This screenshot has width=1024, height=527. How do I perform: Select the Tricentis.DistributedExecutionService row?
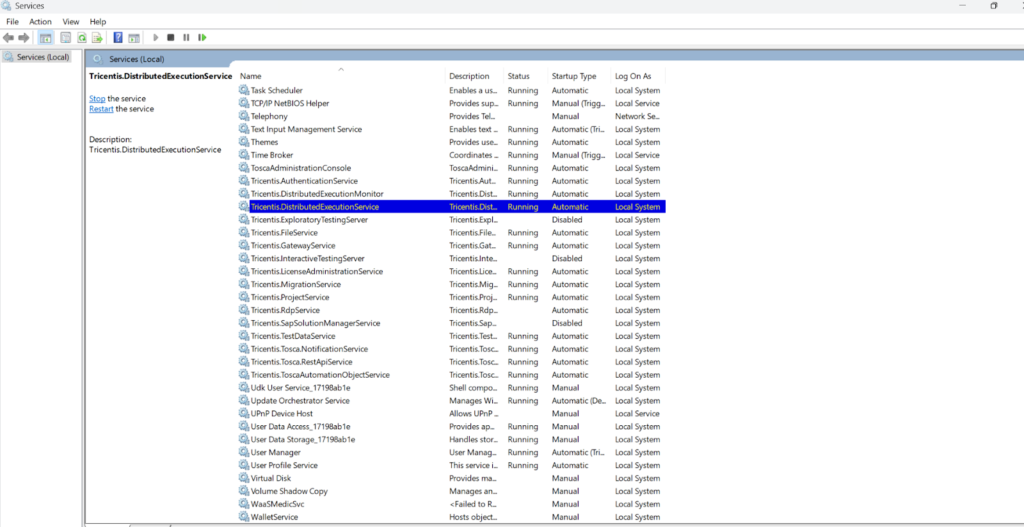click(451, 206)
